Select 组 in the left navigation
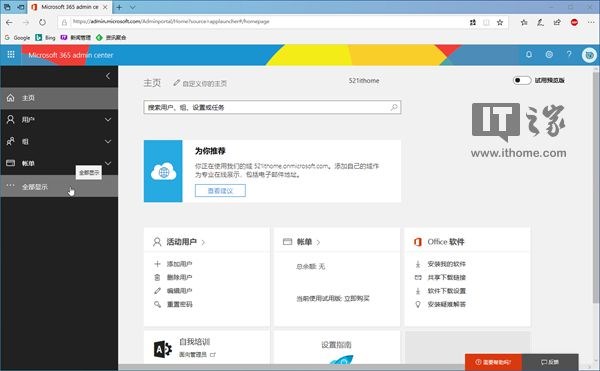Image resolution: width=600 pixels, height=371 pixels. pos(59,142)
